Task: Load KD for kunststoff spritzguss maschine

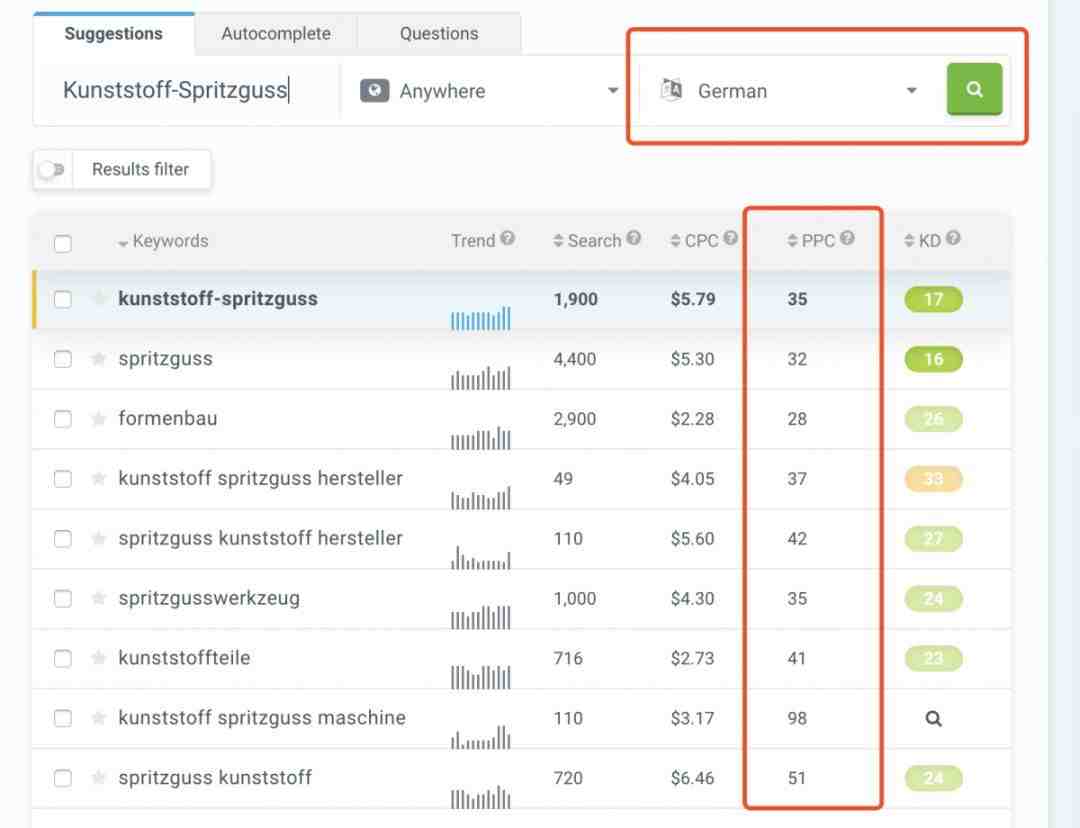Action: (933, 718)
